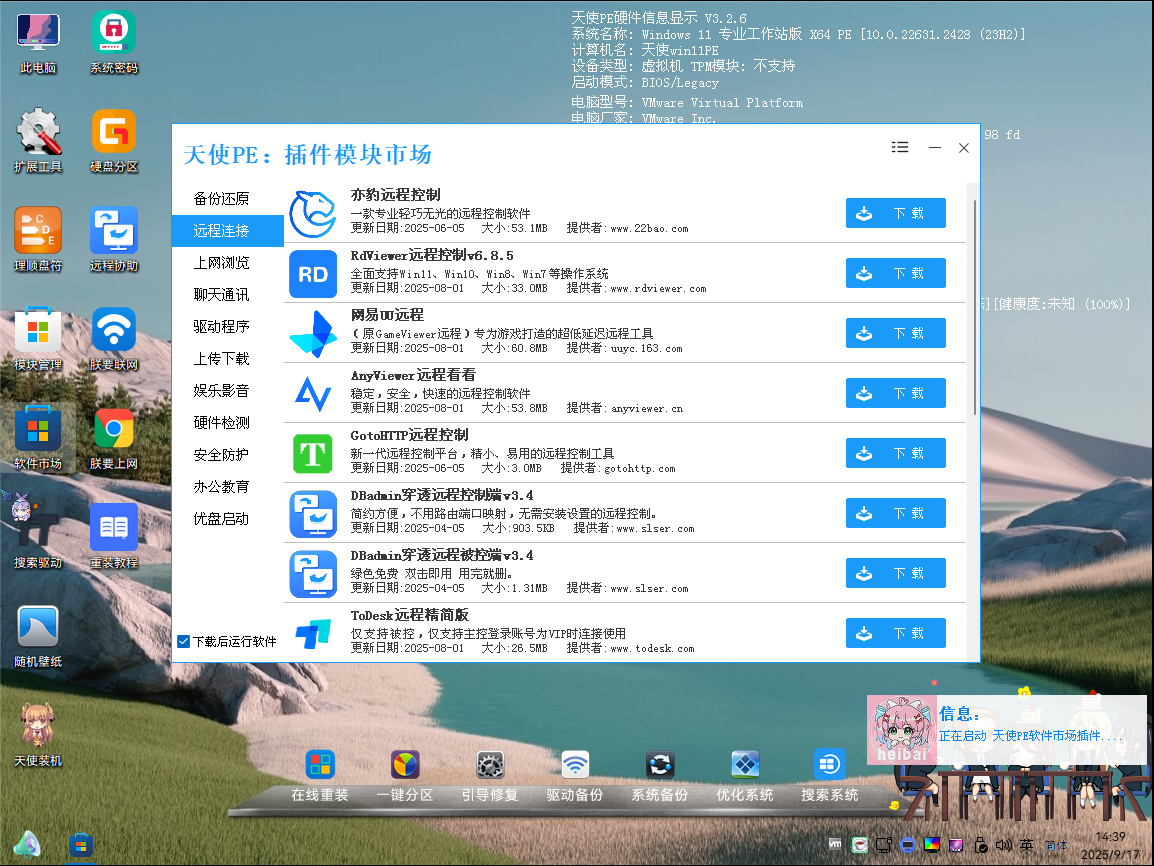Open the list menu icon in plugin market title bar

(899, 147)
